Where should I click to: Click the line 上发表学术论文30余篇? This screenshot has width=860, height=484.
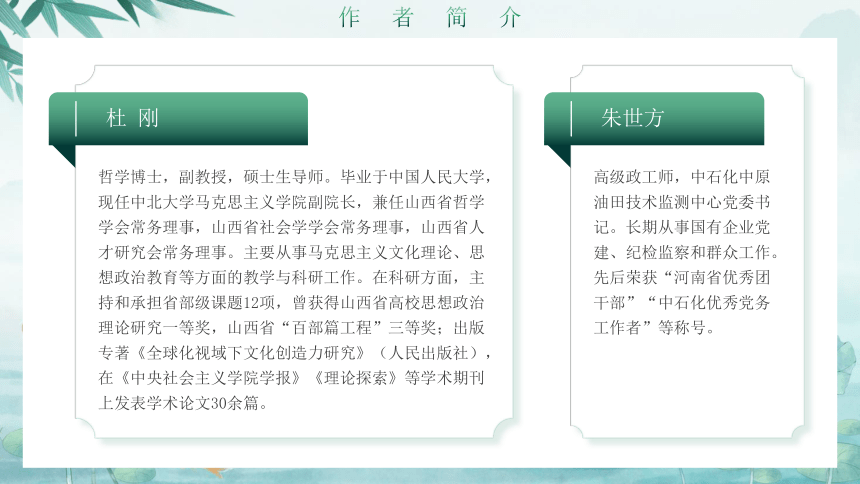click(x=184, y=403)
